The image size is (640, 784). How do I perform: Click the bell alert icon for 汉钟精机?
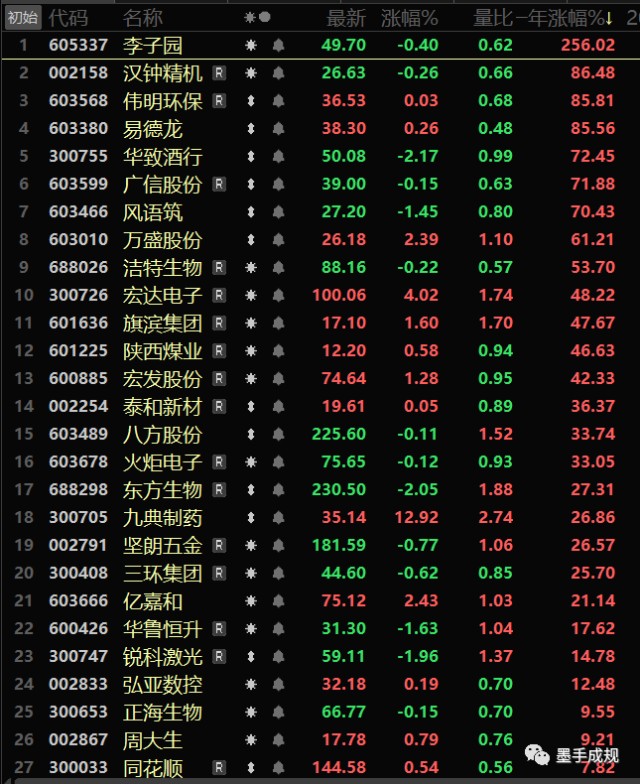click(x=278, y=74)
